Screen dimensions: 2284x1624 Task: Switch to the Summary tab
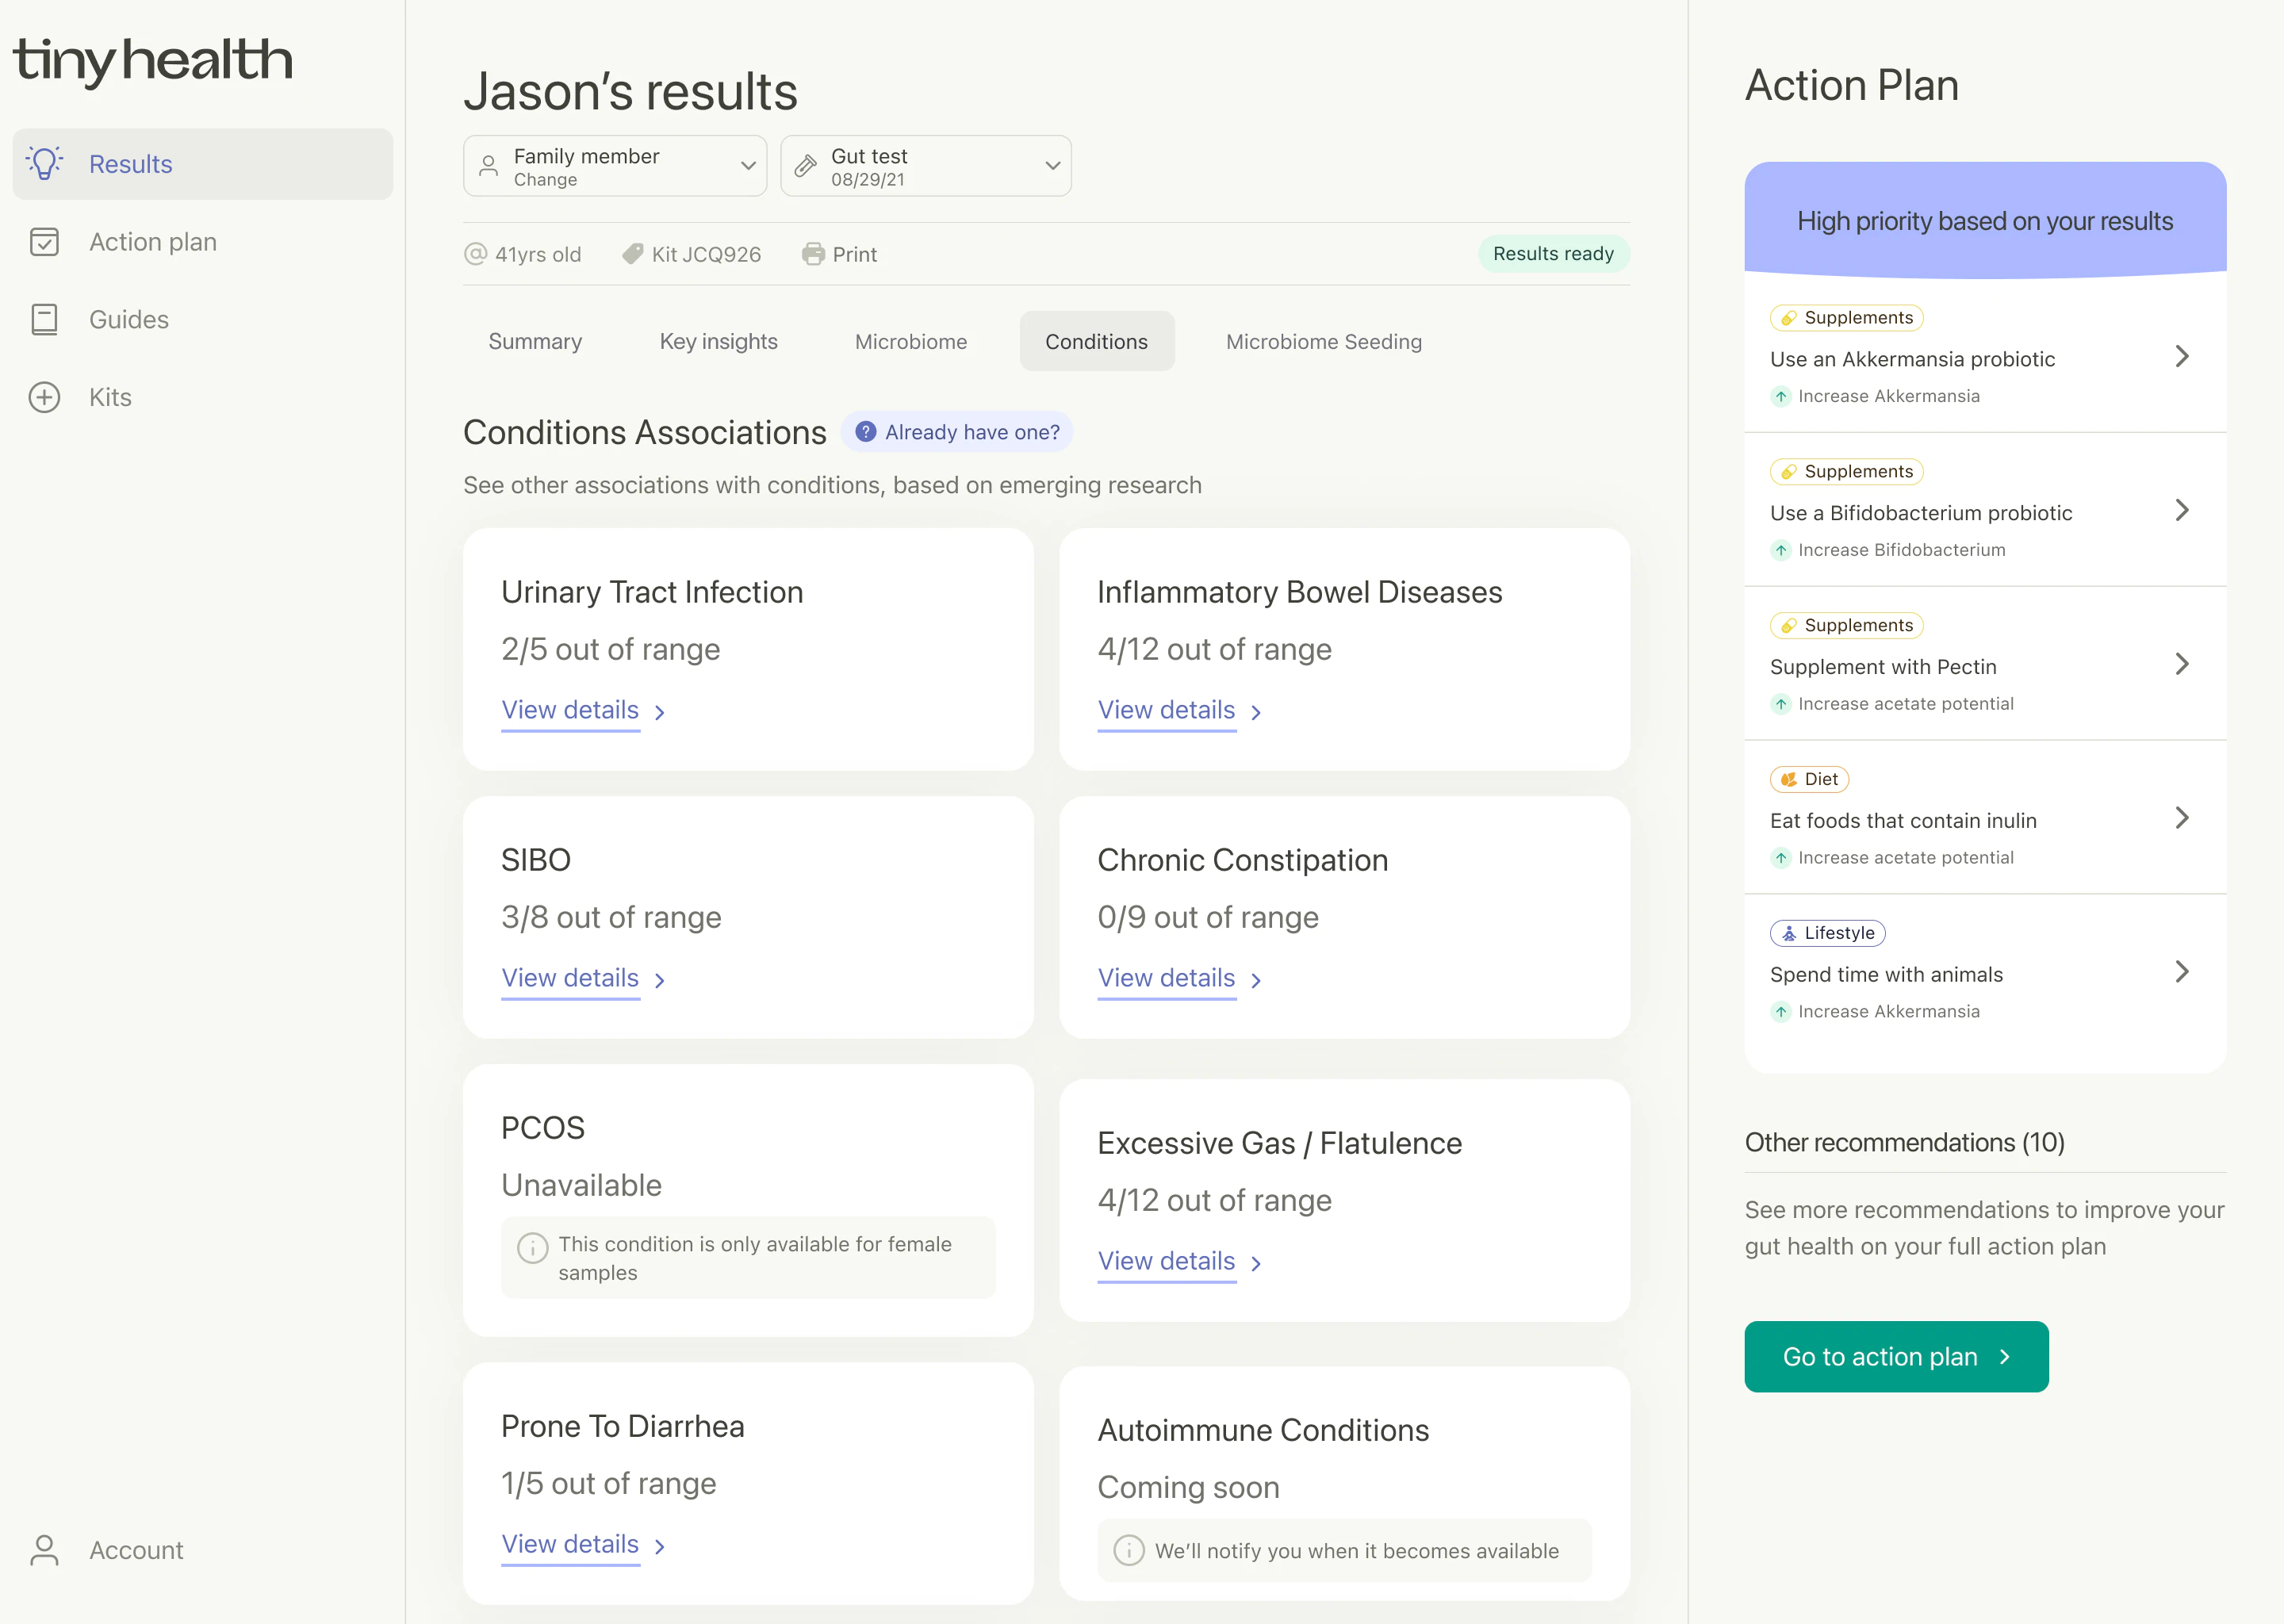[535, 342]
